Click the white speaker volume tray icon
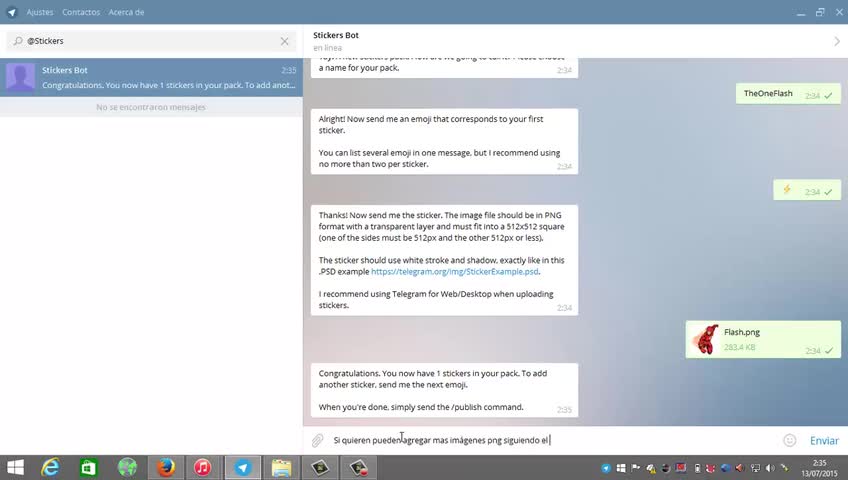This screenshot has height=480, width=848. pos(770,468)
